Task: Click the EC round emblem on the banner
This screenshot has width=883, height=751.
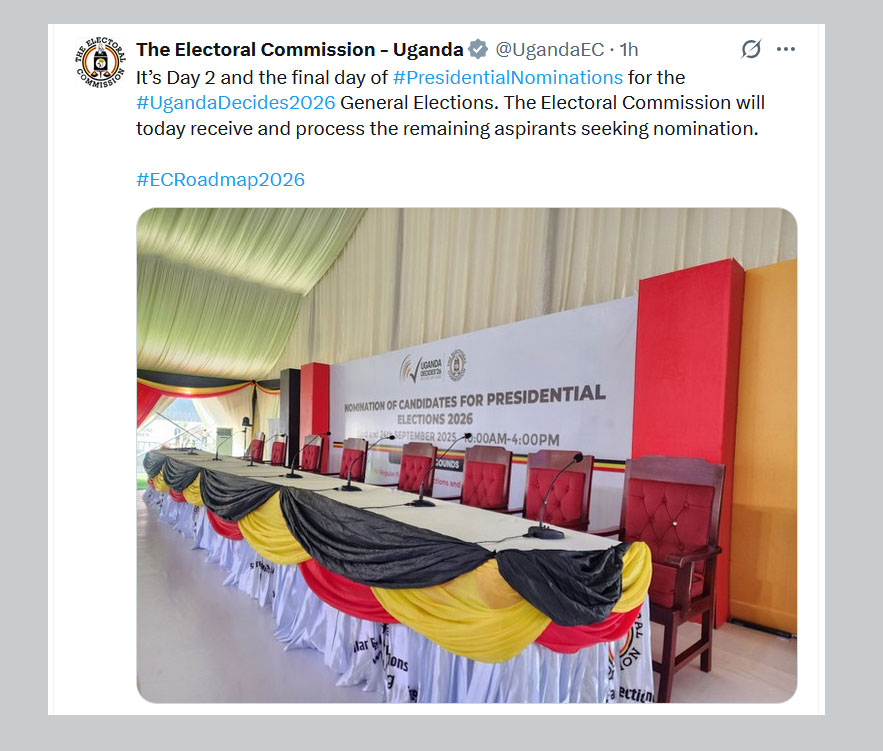Action: [x=457, y=365]
